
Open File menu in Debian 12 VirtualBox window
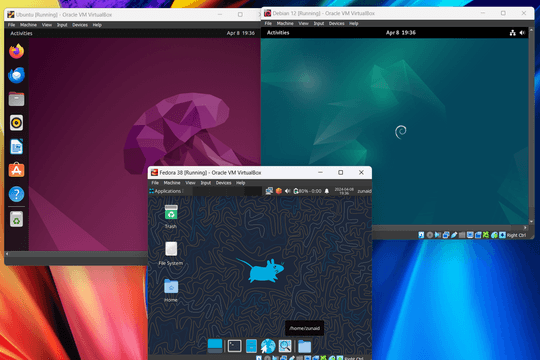tap(268, 23)
